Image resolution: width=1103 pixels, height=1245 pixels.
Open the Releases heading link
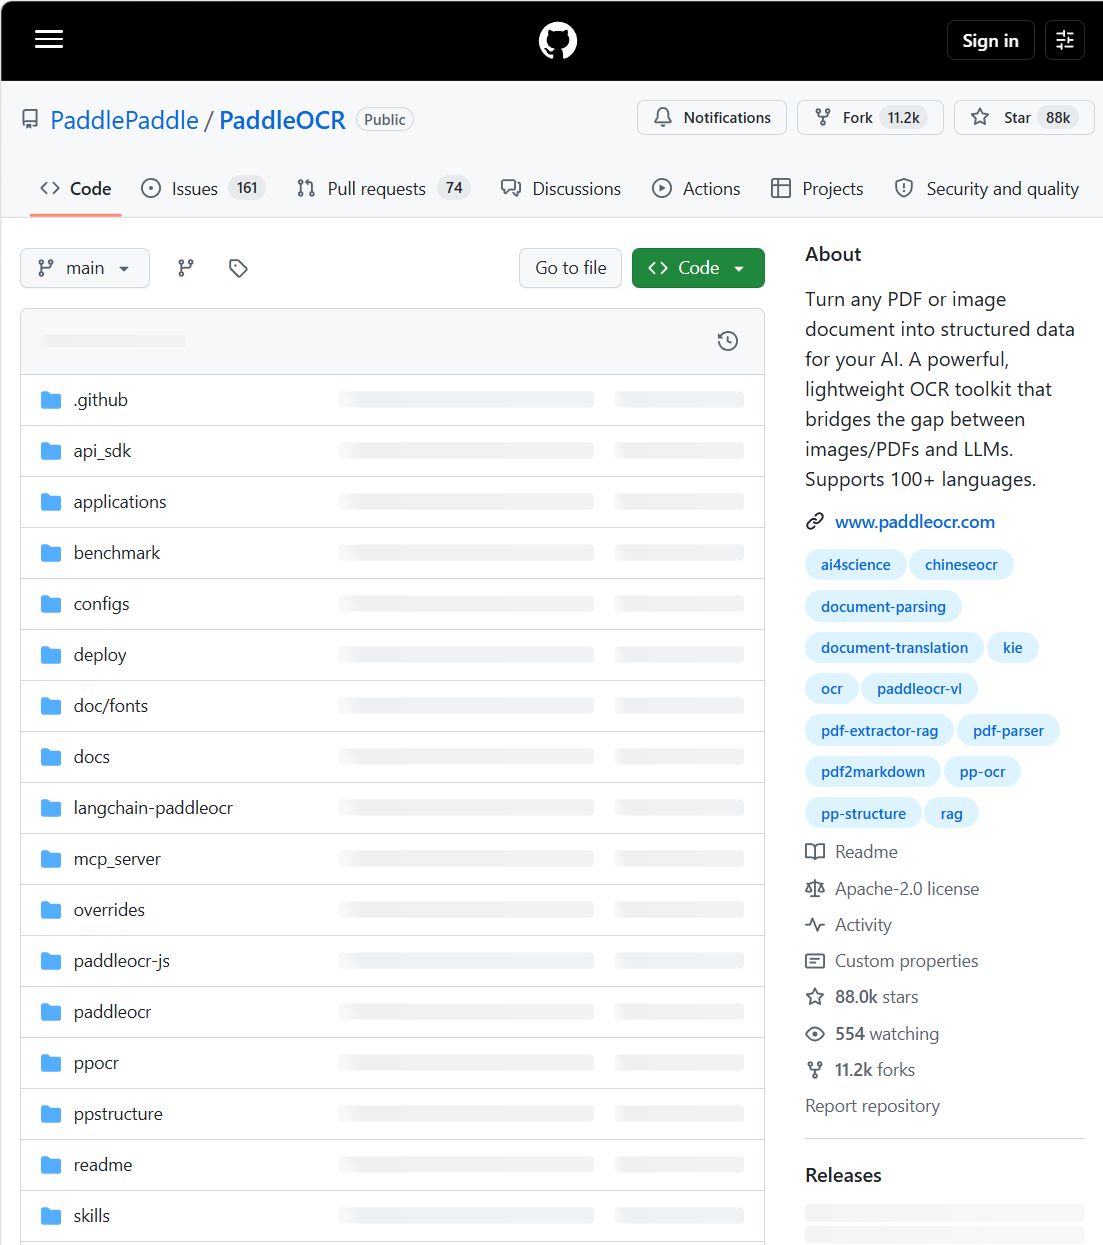[843, 1175]
